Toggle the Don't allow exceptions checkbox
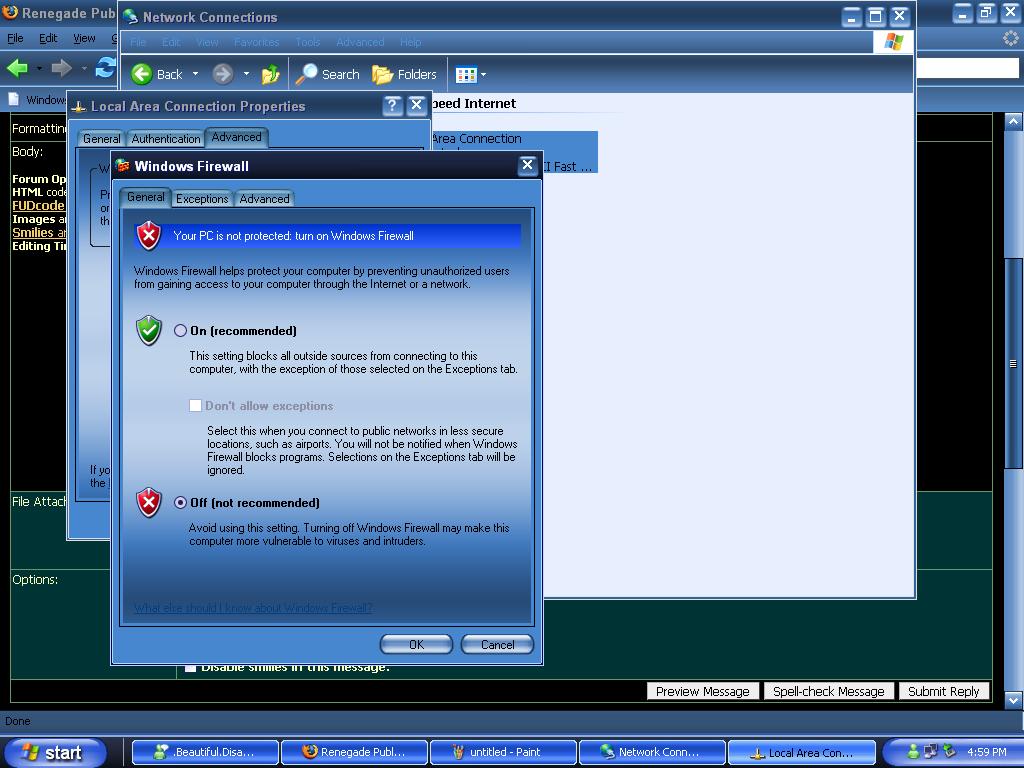 pos(196,406)
